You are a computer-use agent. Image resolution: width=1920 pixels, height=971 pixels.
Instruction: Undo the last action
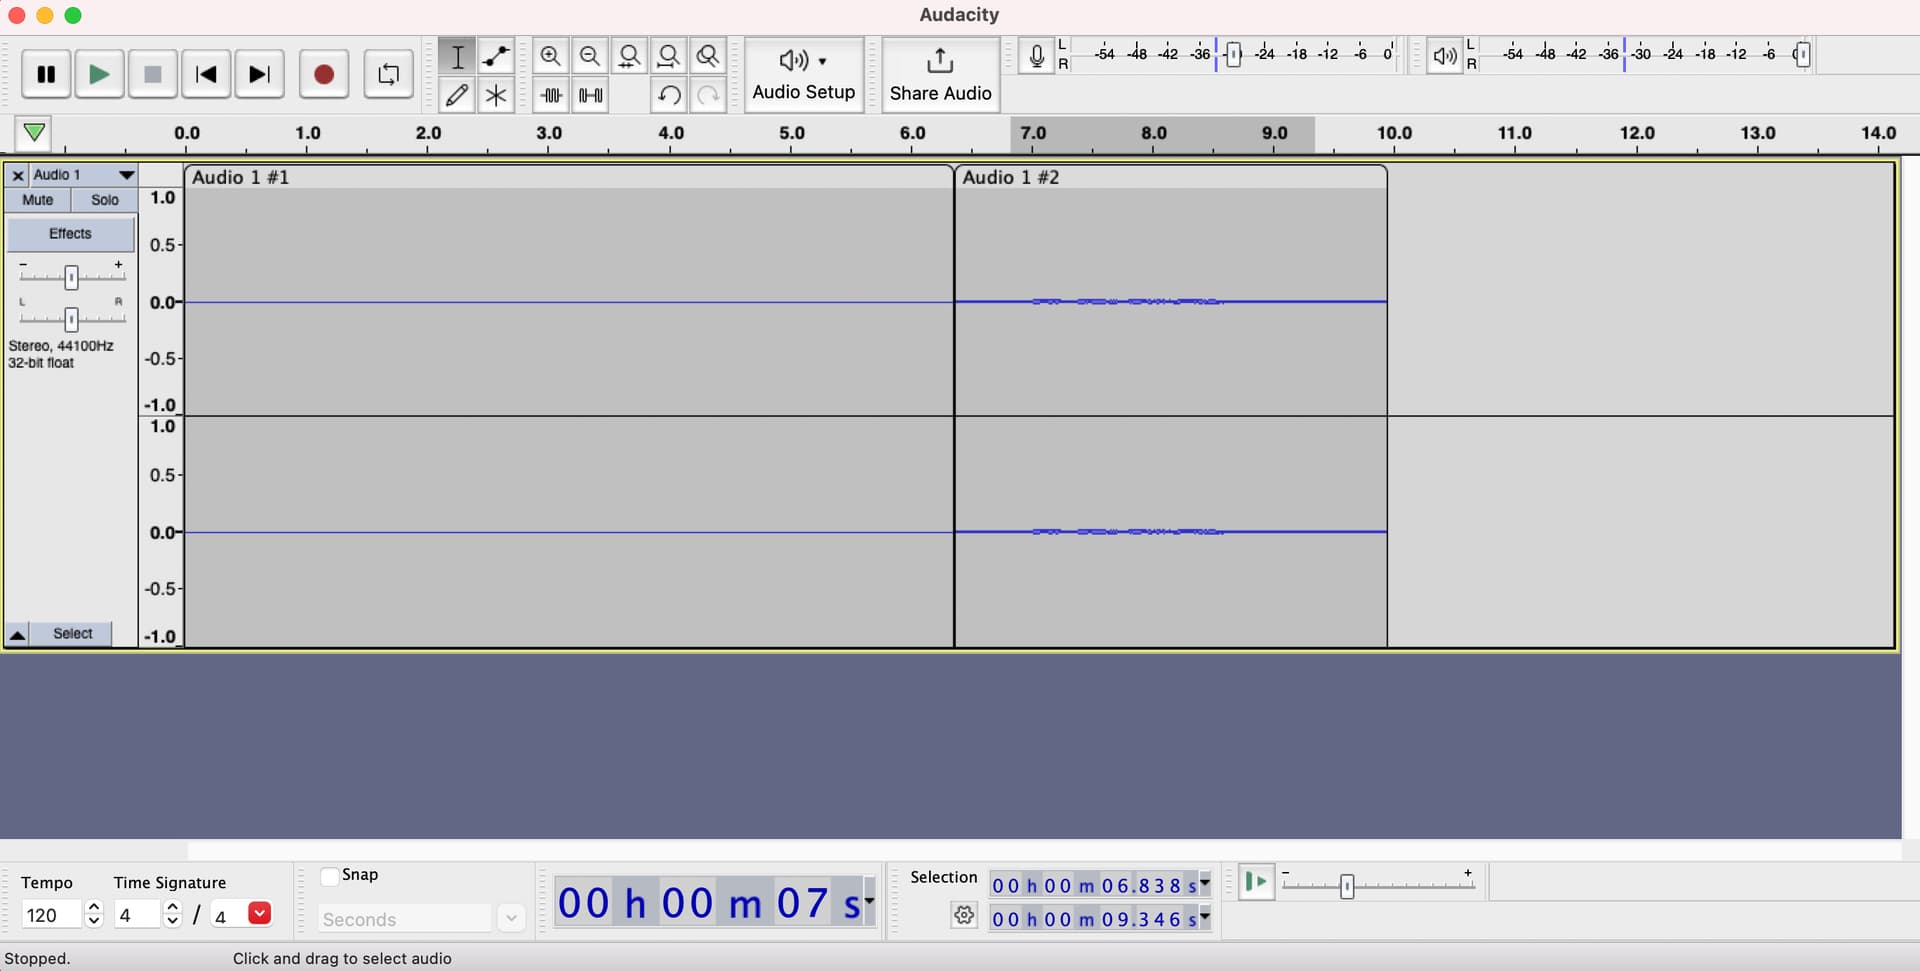tap(668, 95)
